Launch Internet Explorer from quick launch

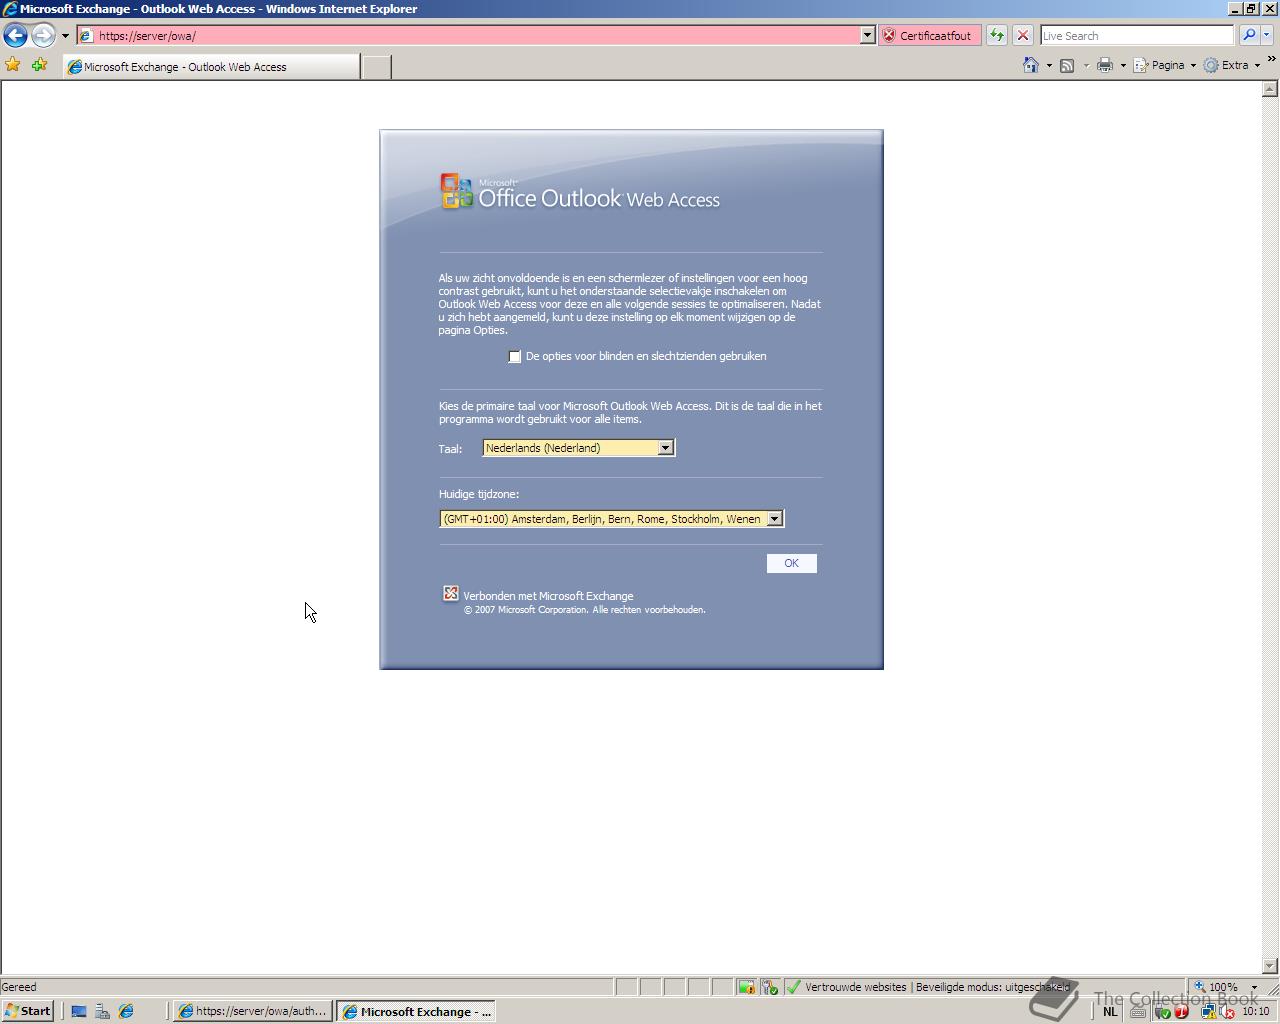pyautogui.click(x=126, y=1011)
